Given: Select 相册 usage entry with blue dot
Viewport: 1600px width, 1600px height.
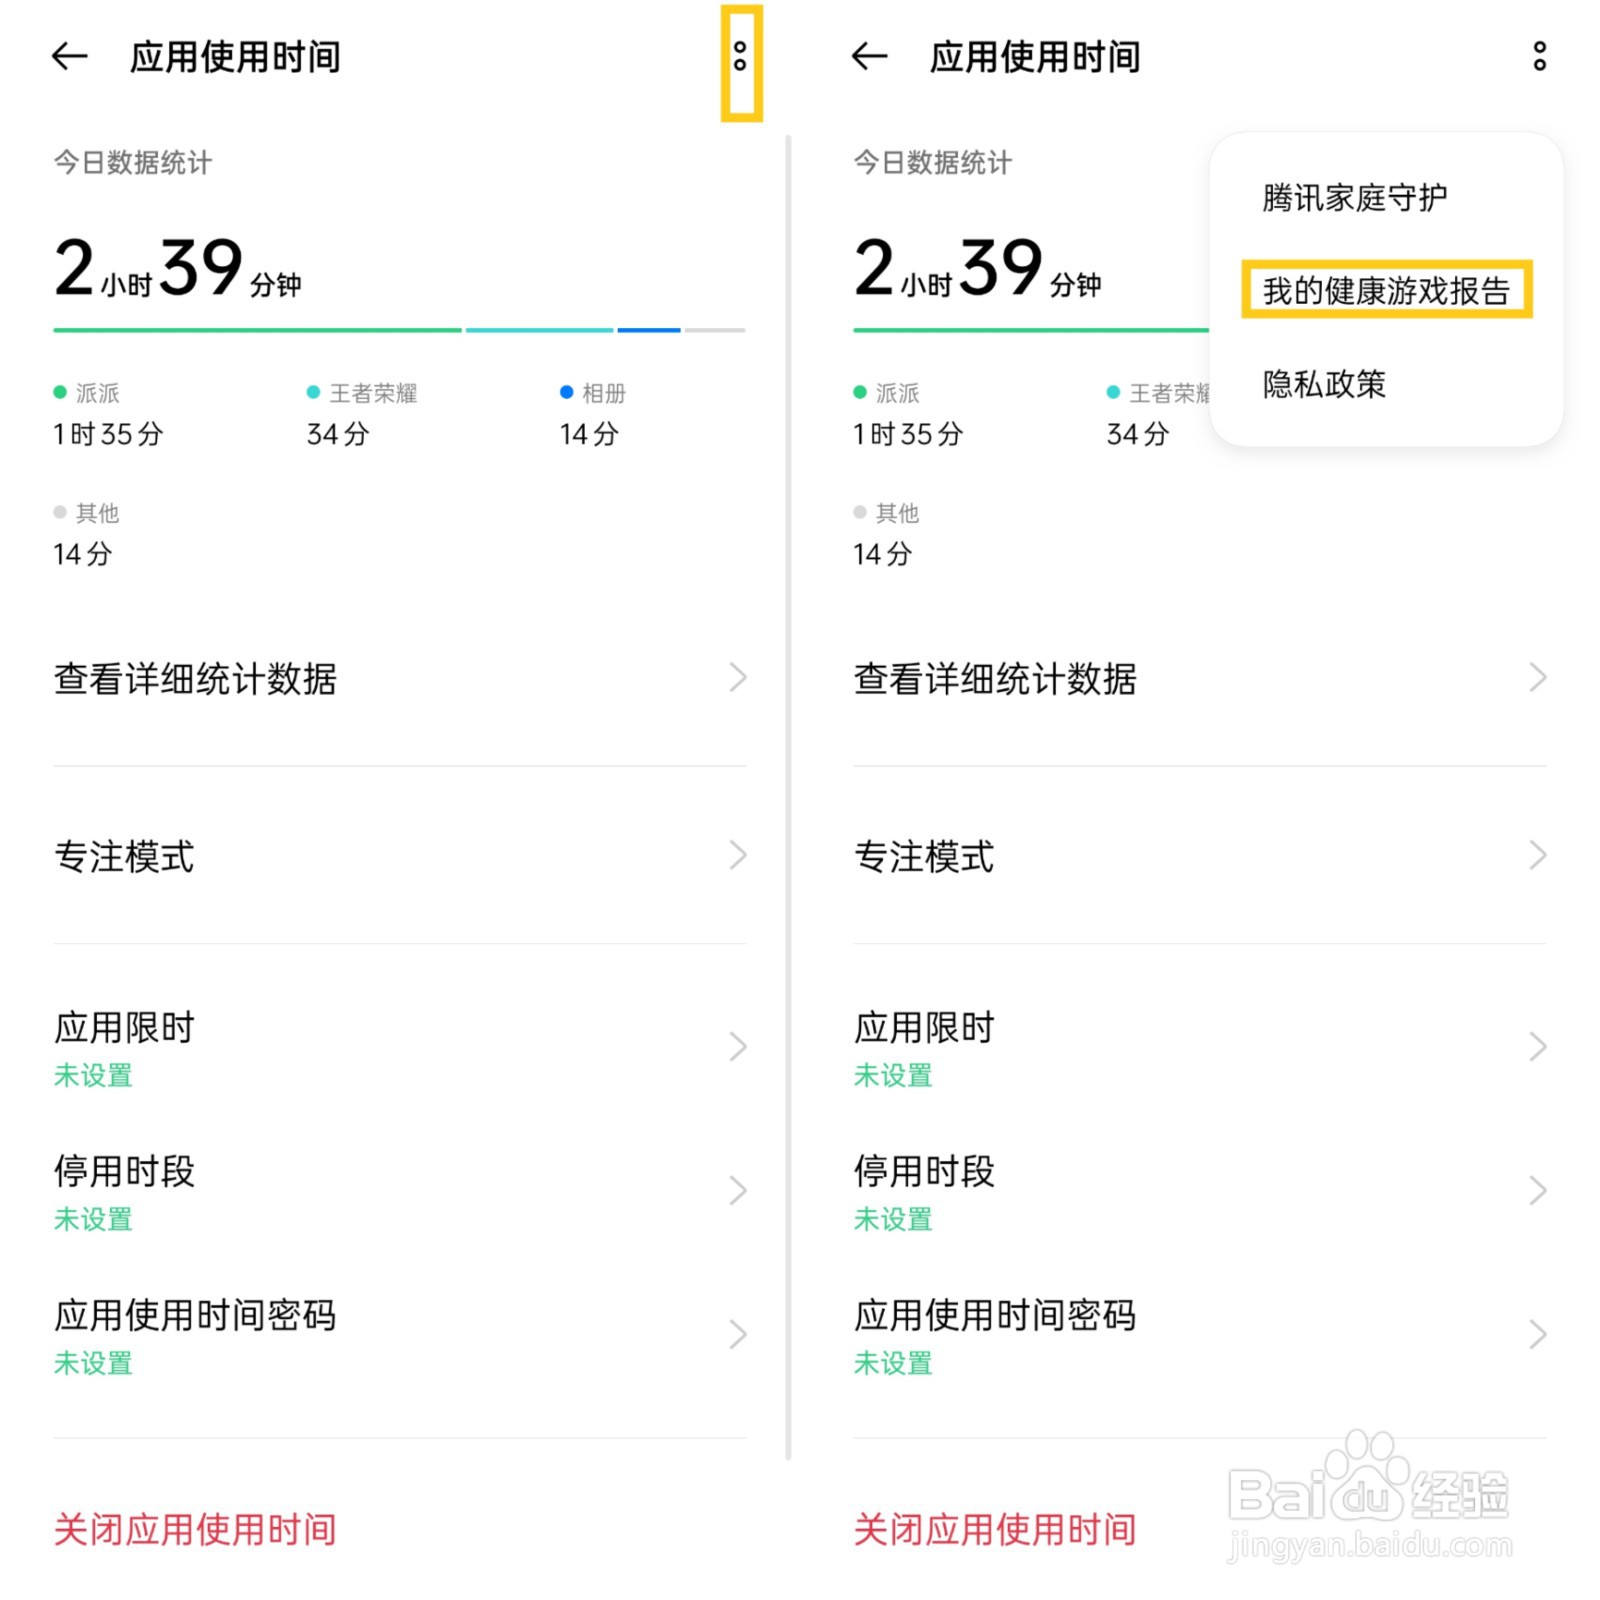Looking at the screenshot, I should pyautogui.click(x=593, y=415).
